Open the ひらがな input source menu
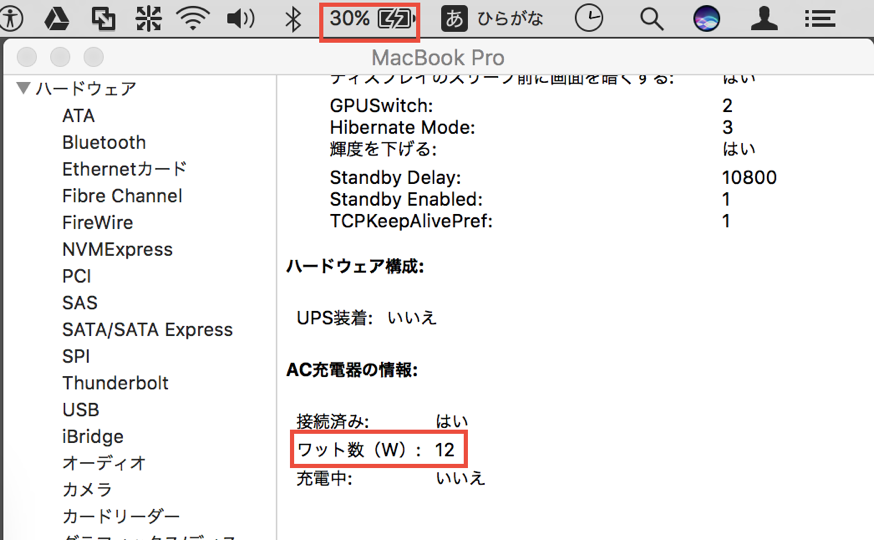 (492, 18)
